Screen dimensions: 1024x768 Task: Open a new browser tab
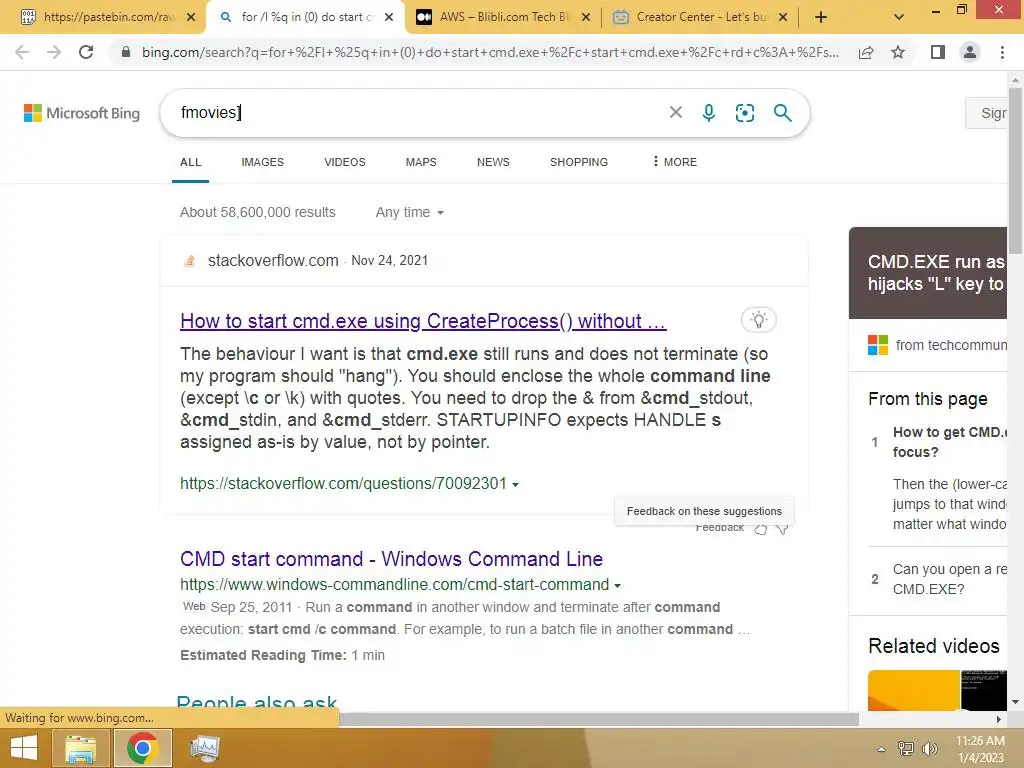(x=821, y=17)
